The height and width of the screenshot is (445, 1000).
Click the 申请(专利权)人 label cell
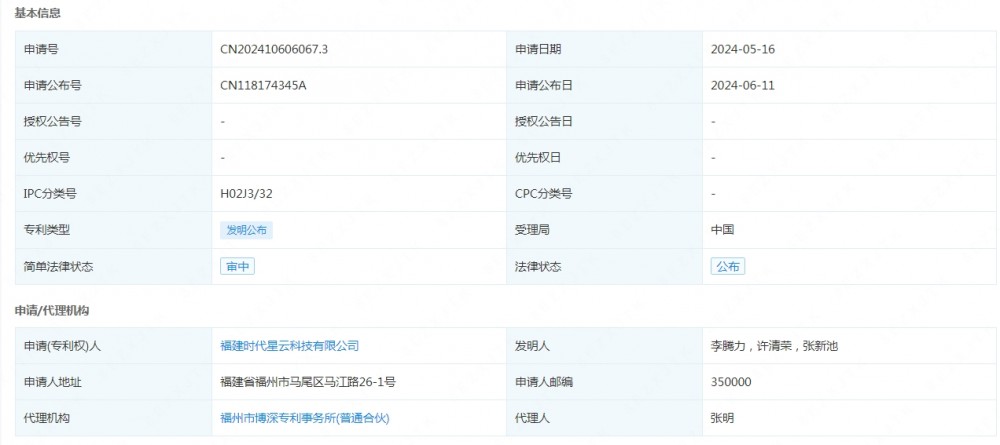click(x=114, y=346)
